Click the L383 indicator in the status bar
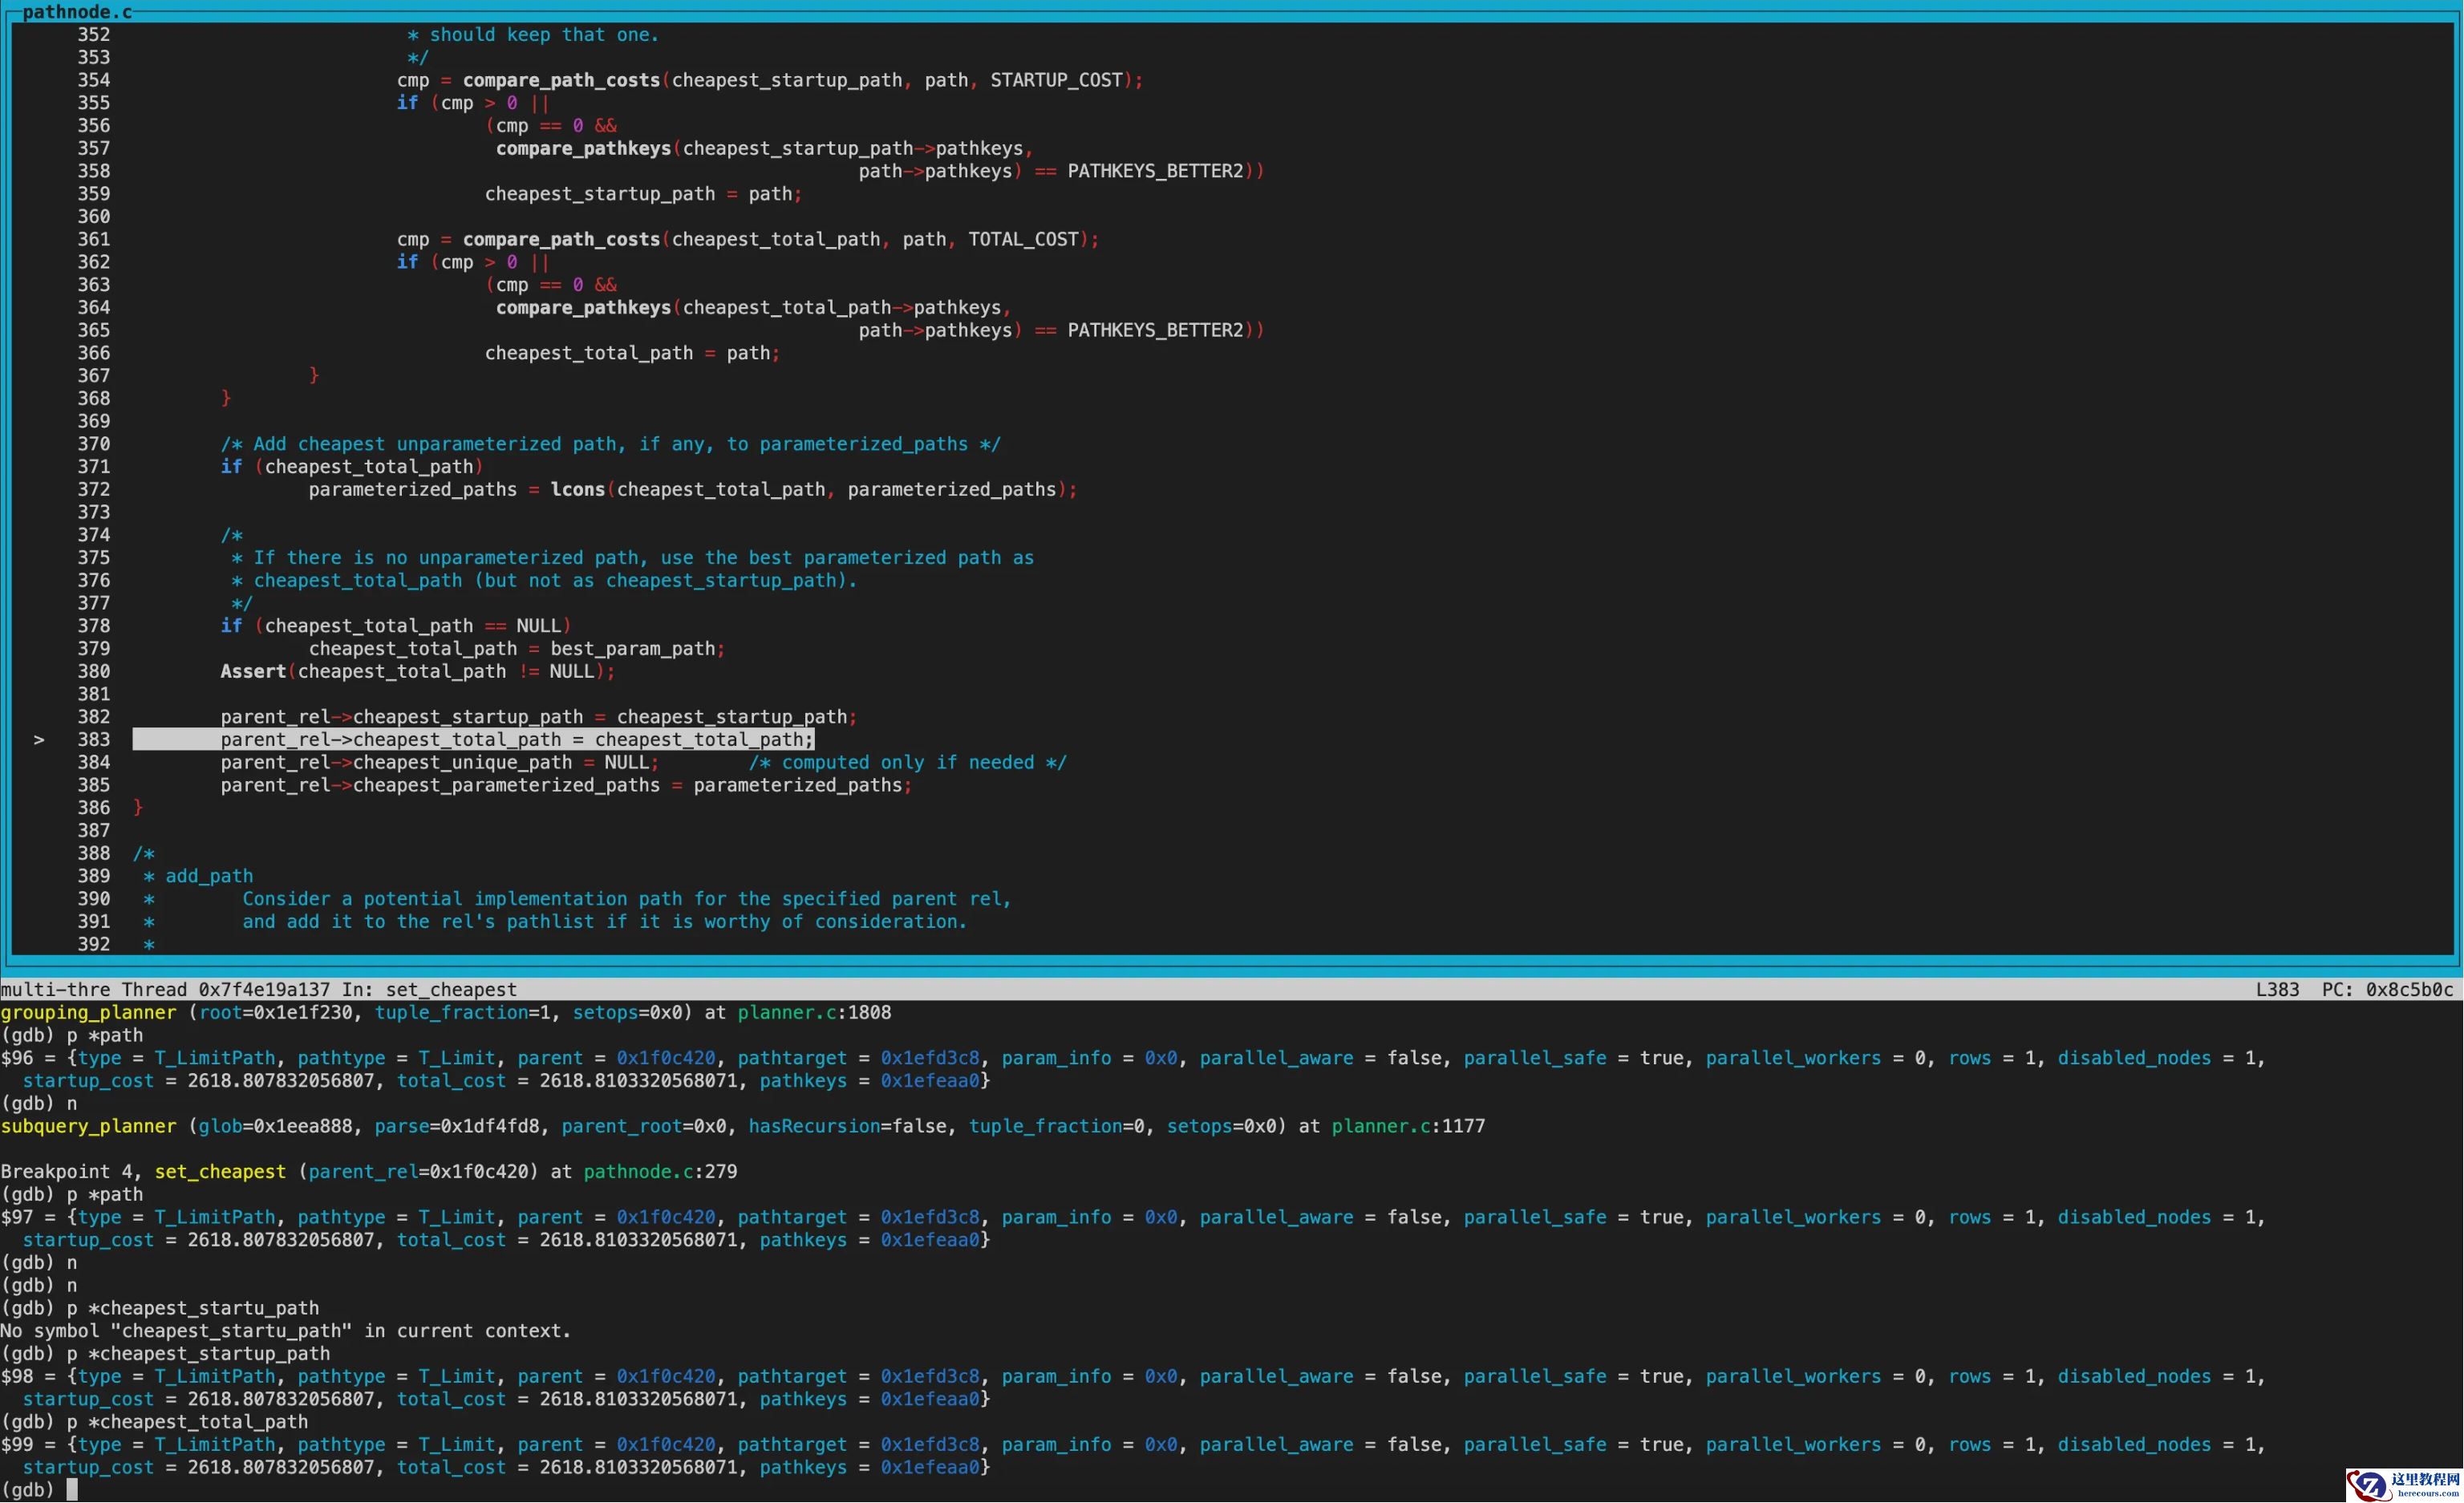Viewport: 2464px width, 1503px height. click(2276, 990)
